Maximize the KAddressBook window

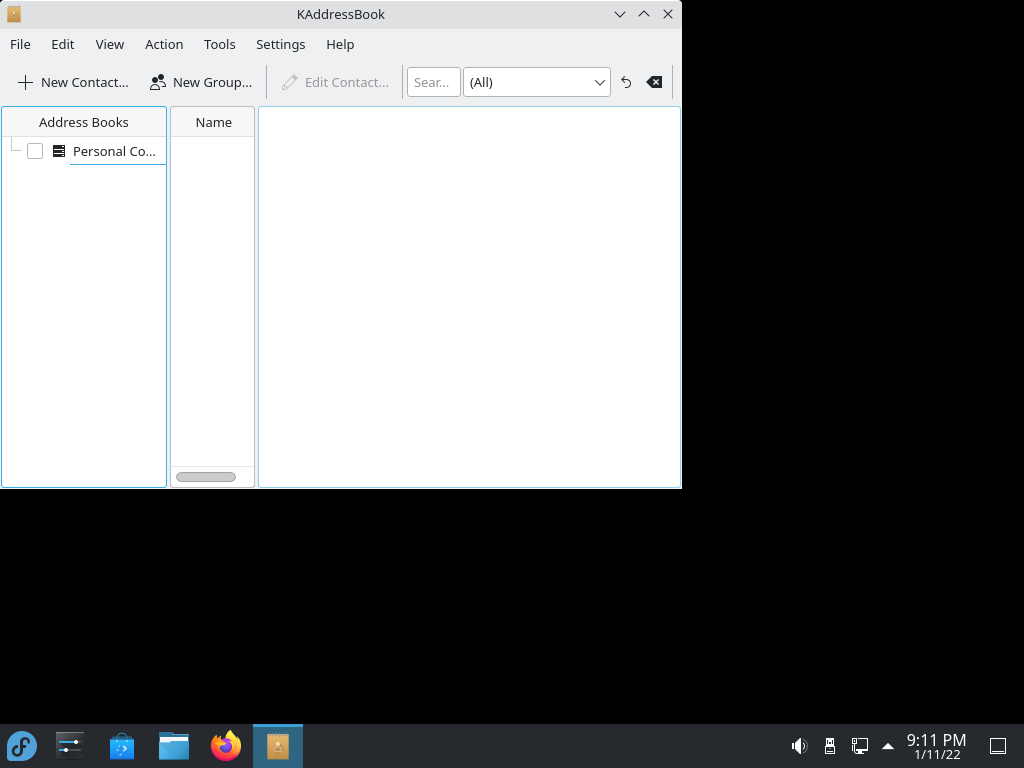tap(644, 14)
